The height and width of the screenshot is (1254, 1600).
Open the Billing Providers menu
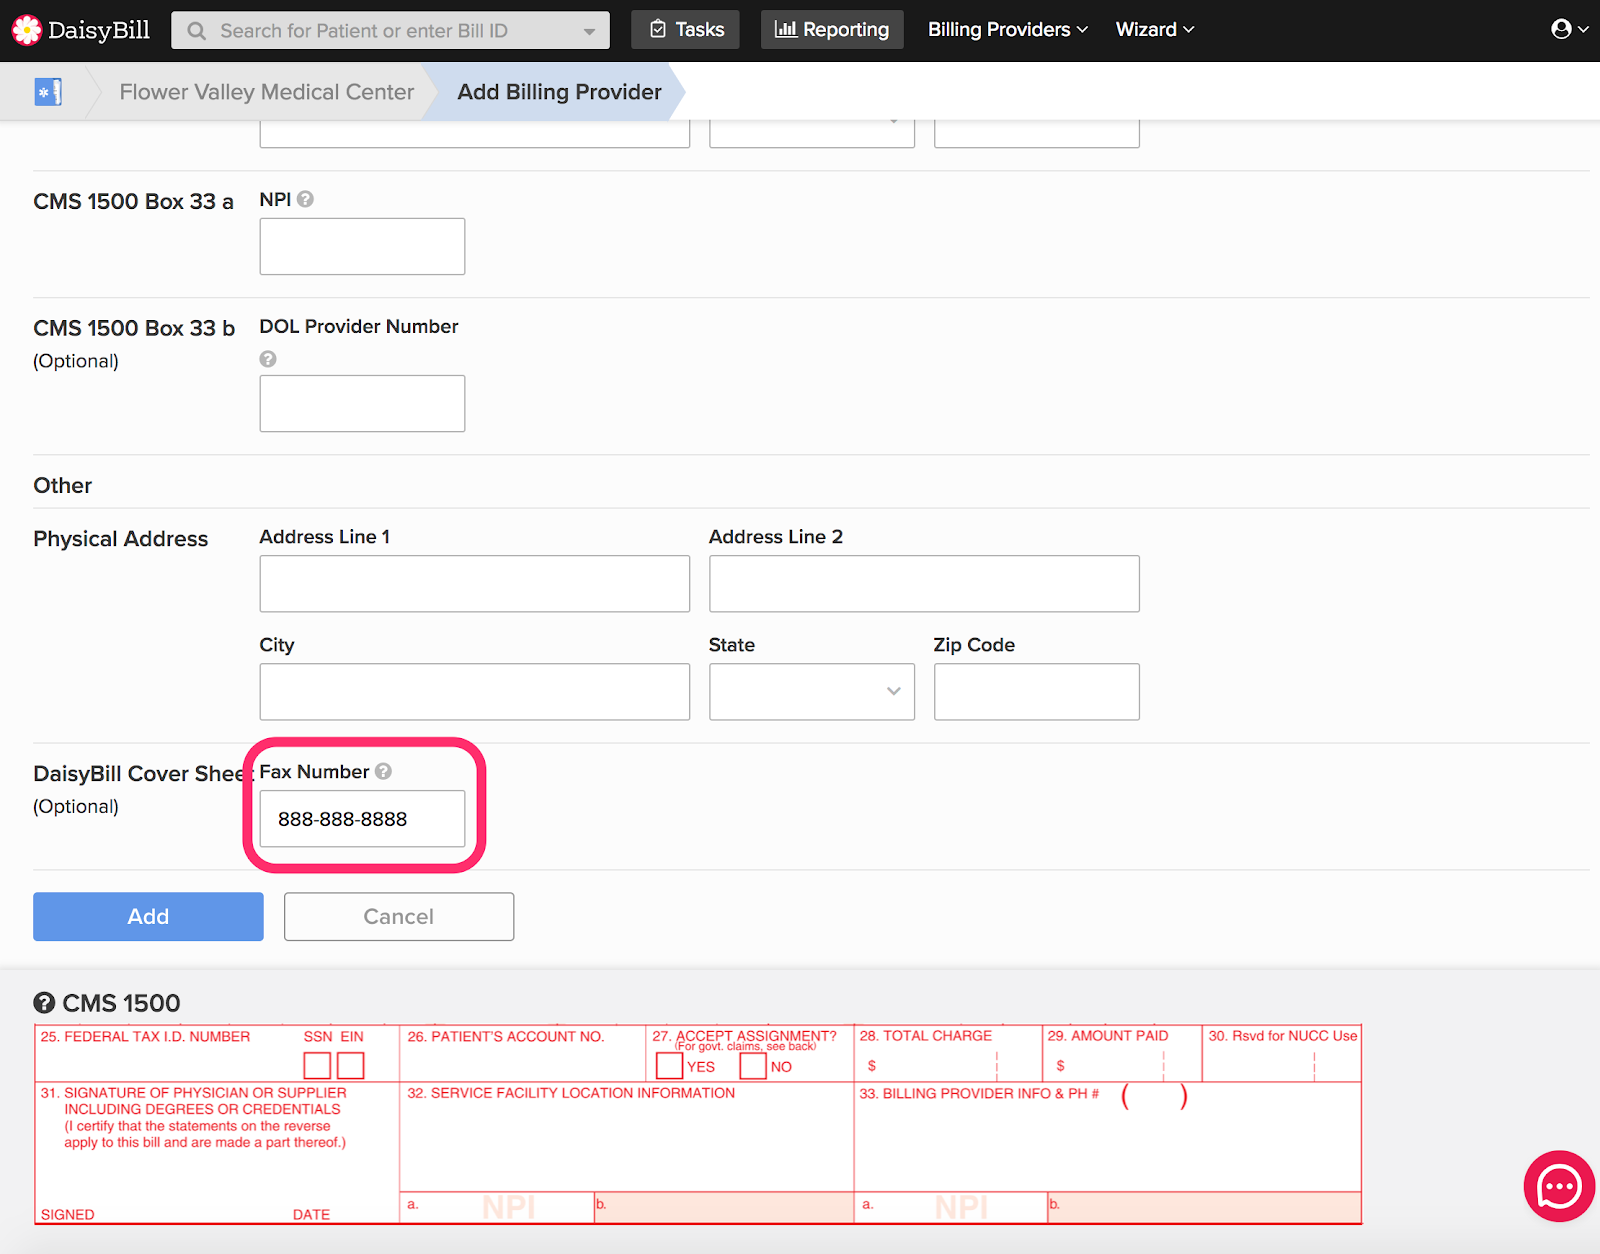click(x=1007, y=30)
